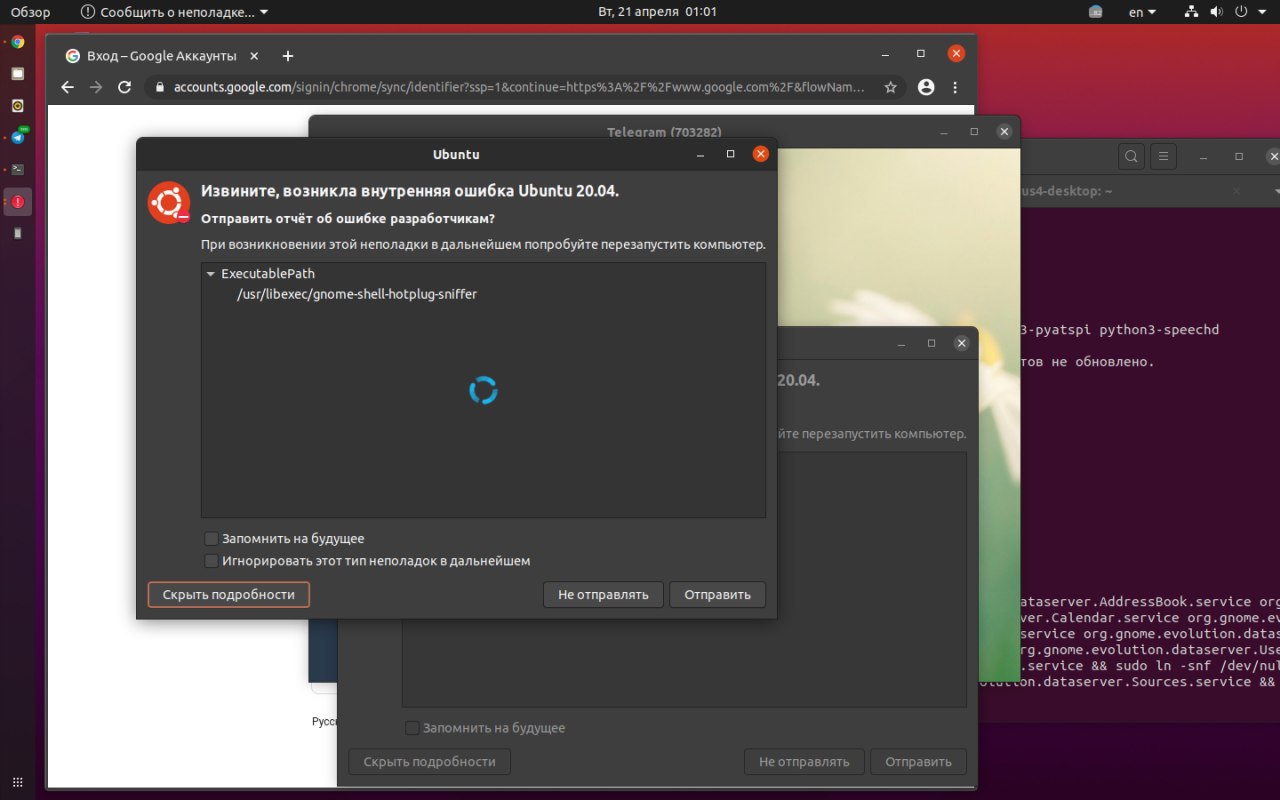Select the red error-report dock icon

pyautogui.click(x=17, y=201)
